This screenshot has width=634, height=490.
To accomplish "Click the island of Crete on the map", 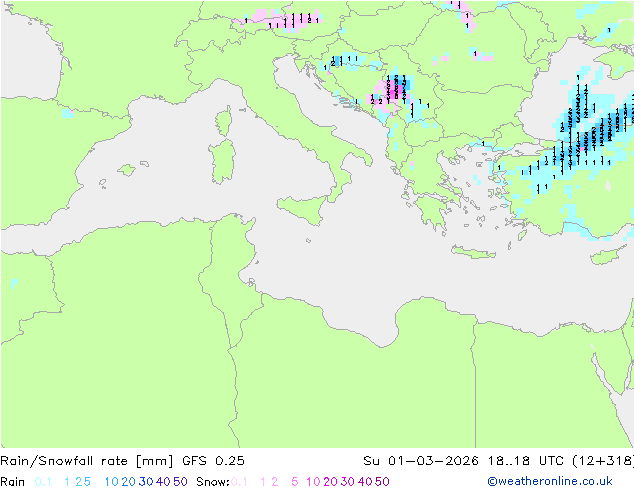I will tap(473, 252).
